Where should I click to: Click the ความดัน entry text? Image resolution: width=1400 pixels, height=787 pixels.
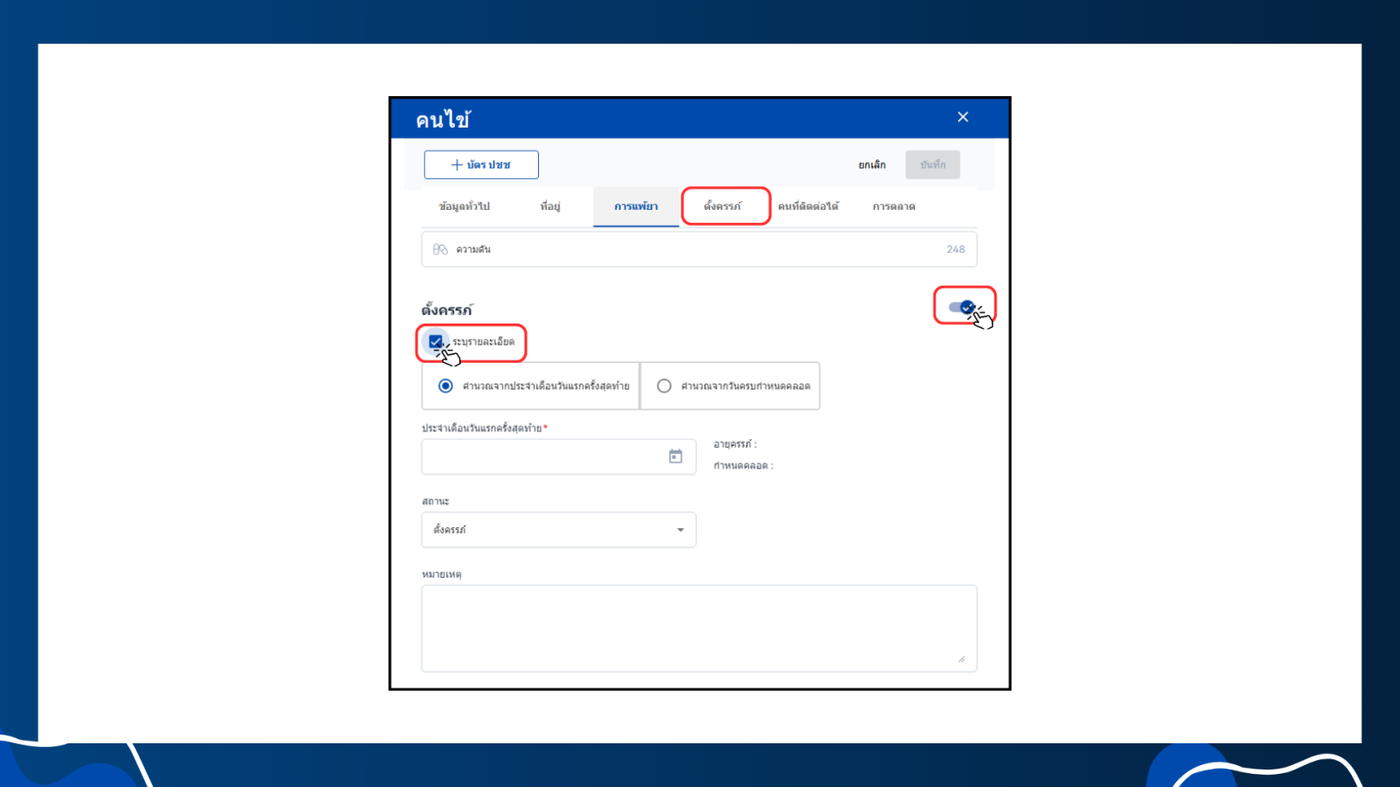tap(473, 250)
